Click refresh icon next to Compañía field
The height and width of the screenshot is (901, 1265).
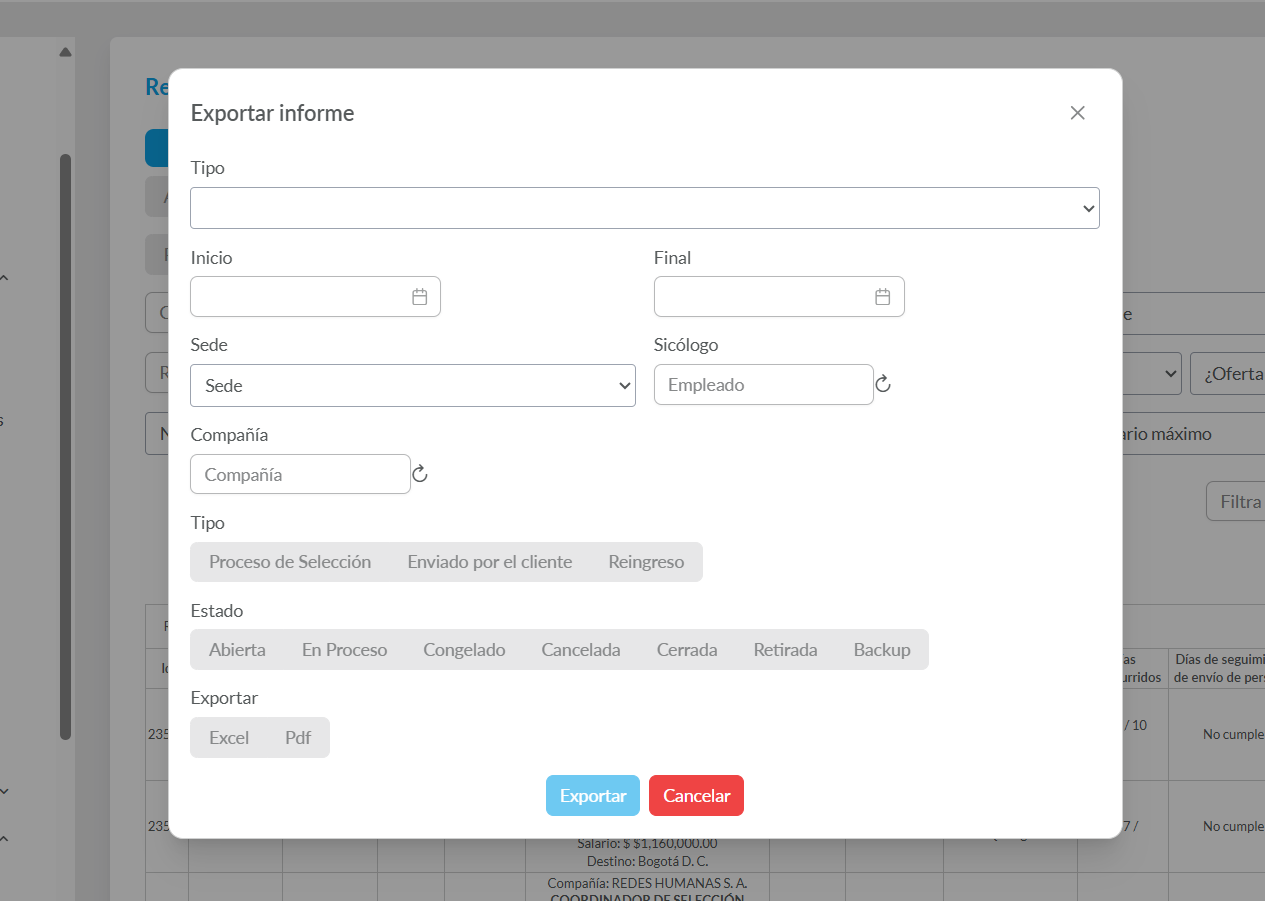pyautogui.click(x=420, y=474)
